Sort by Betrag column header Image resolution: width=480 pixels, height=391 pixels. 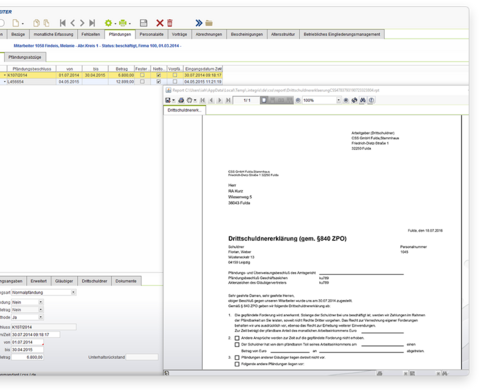tap(122, 69)
